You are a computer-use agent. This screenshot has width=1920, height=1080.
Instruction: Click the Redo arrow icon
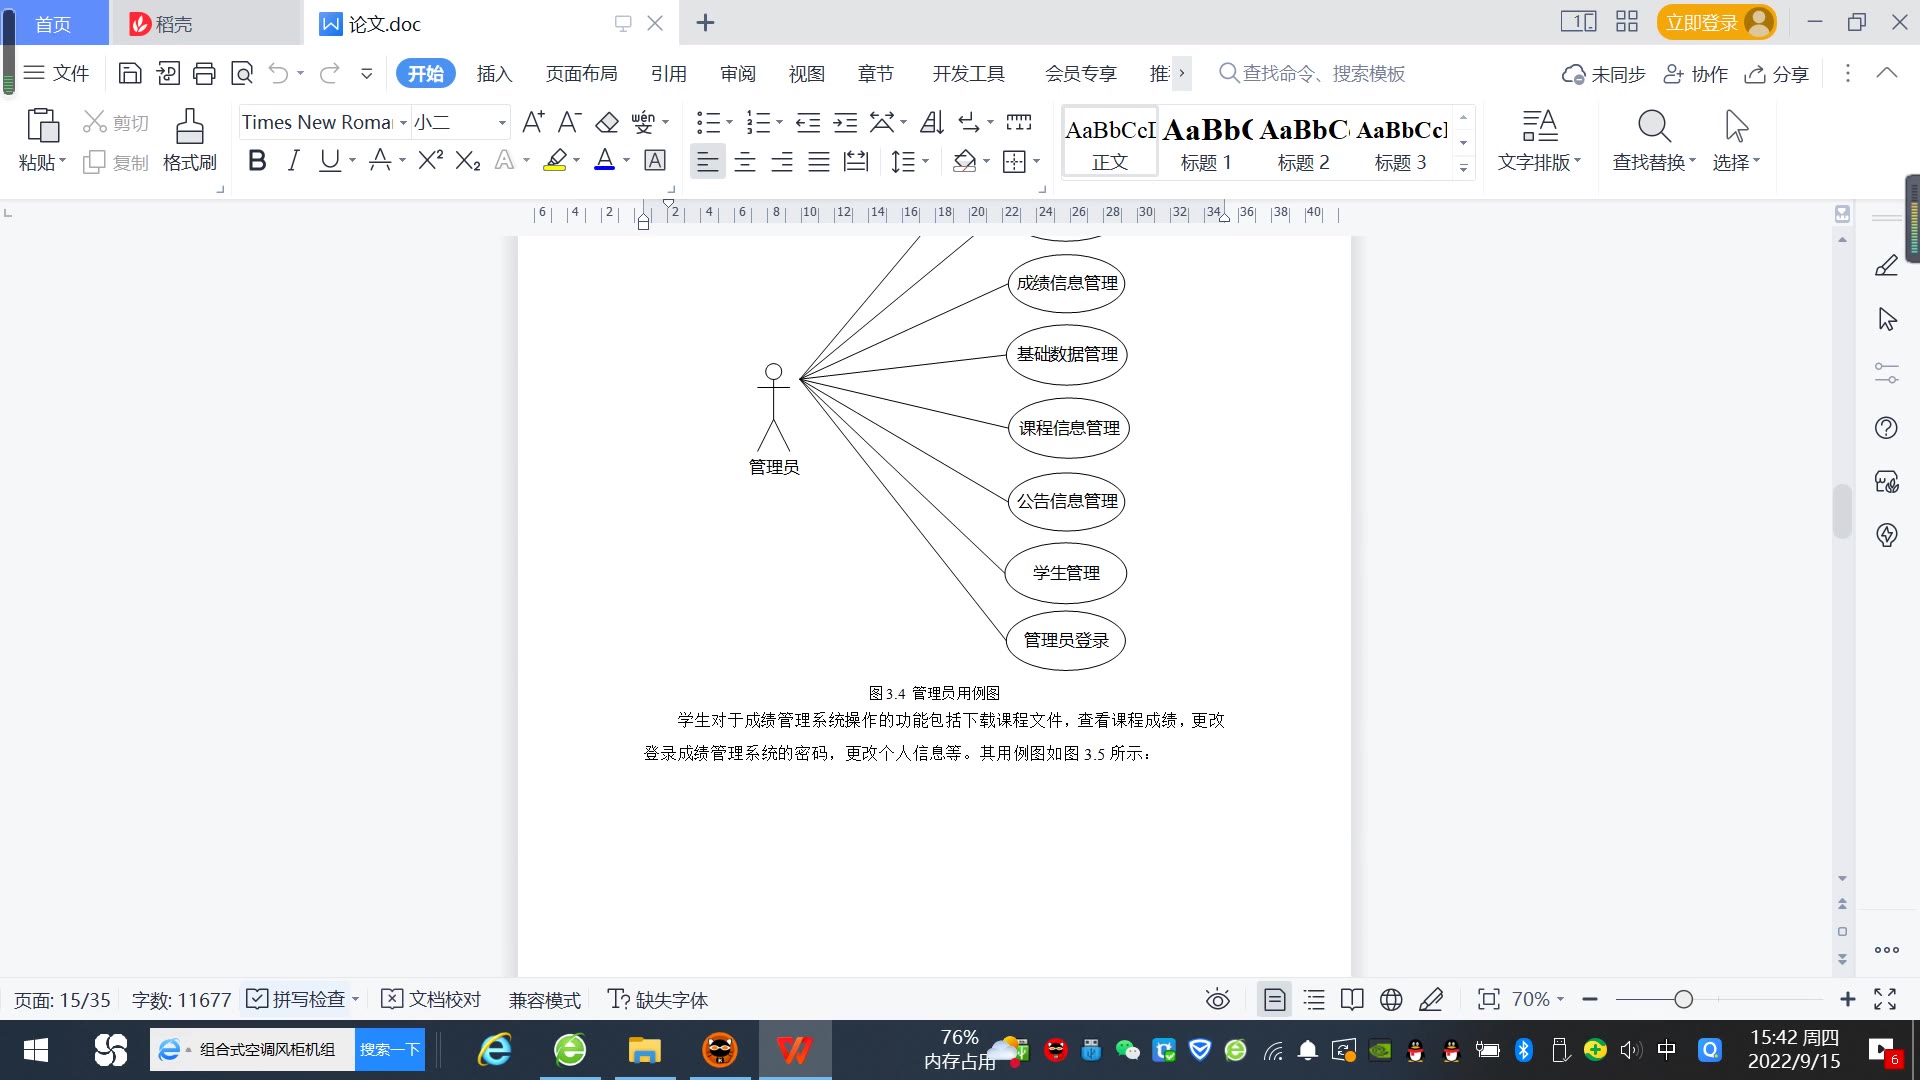point(329,73)
